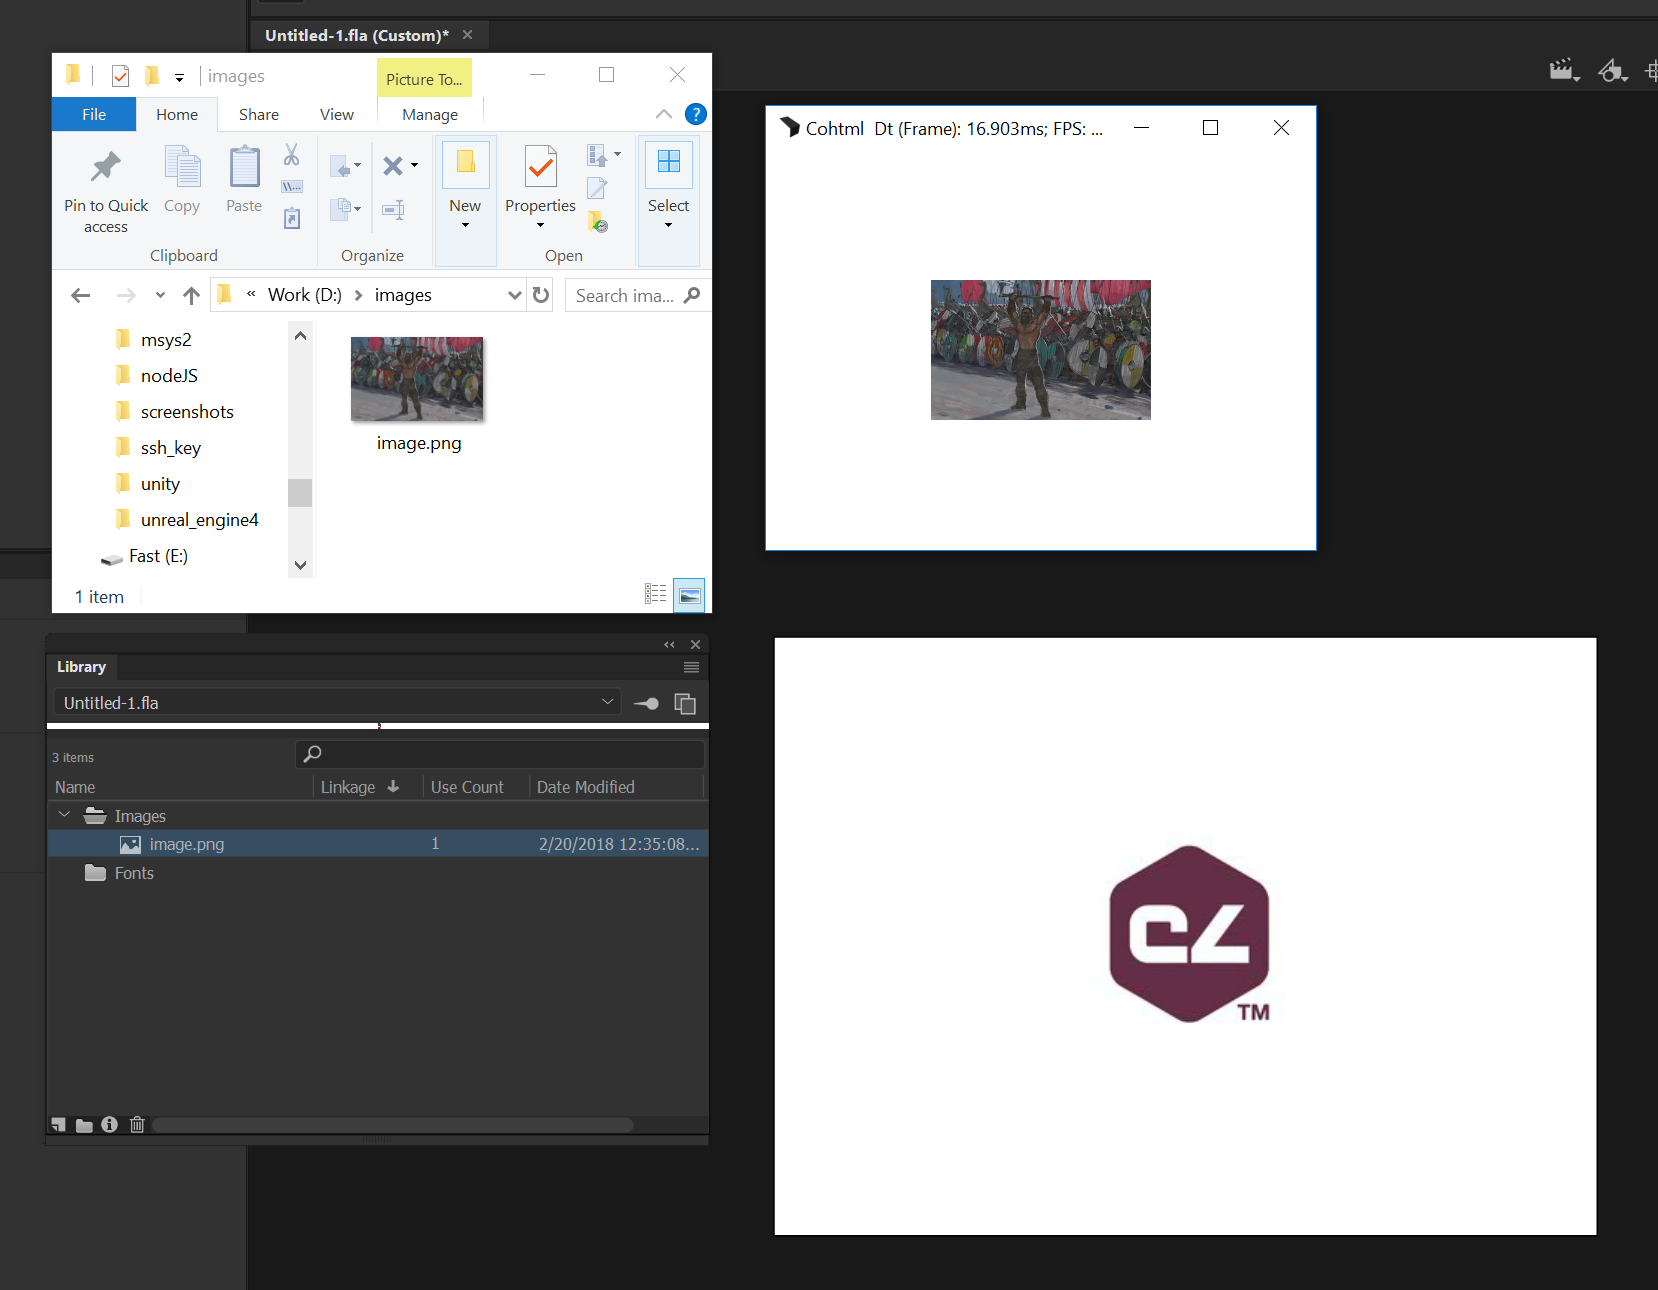Switch Explorer to details view
1658x1290 pixels.
(656, 594)
